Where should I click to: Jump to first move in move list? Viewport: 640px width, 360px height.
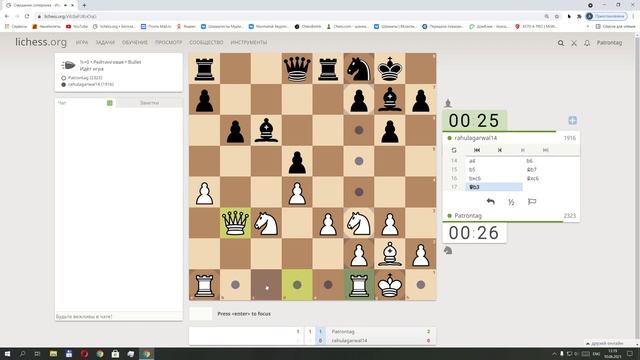477,150
